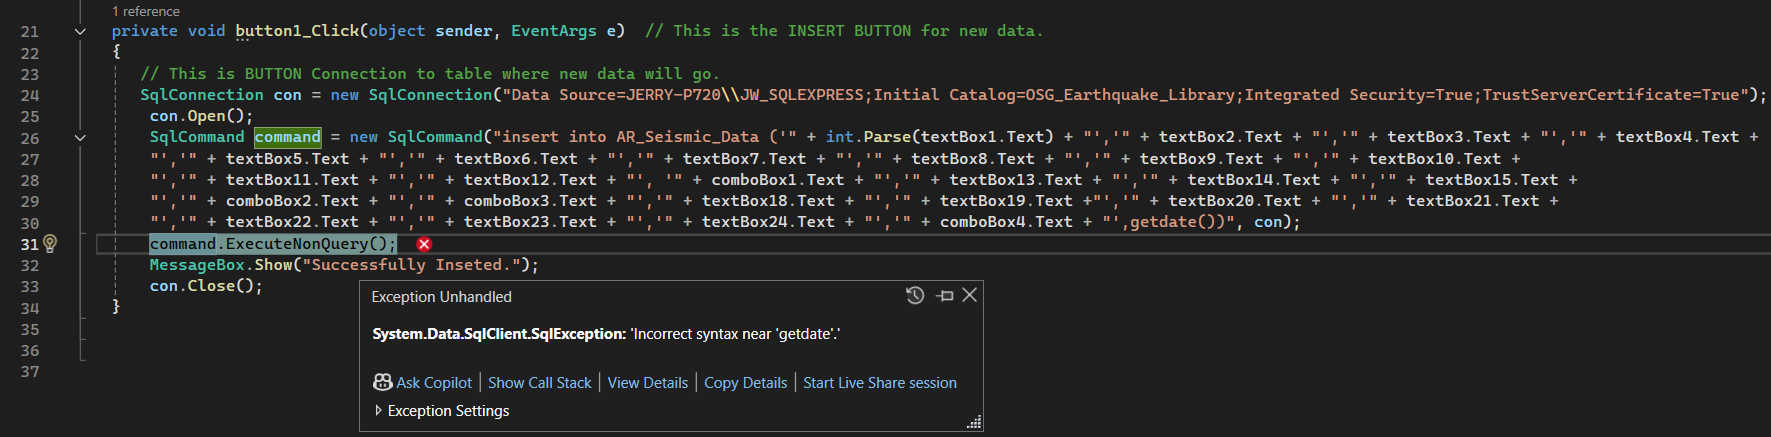This screenshot has width=1771, height=437.
Task: Click Copy Details link
Action: click(x=745, y=382)
